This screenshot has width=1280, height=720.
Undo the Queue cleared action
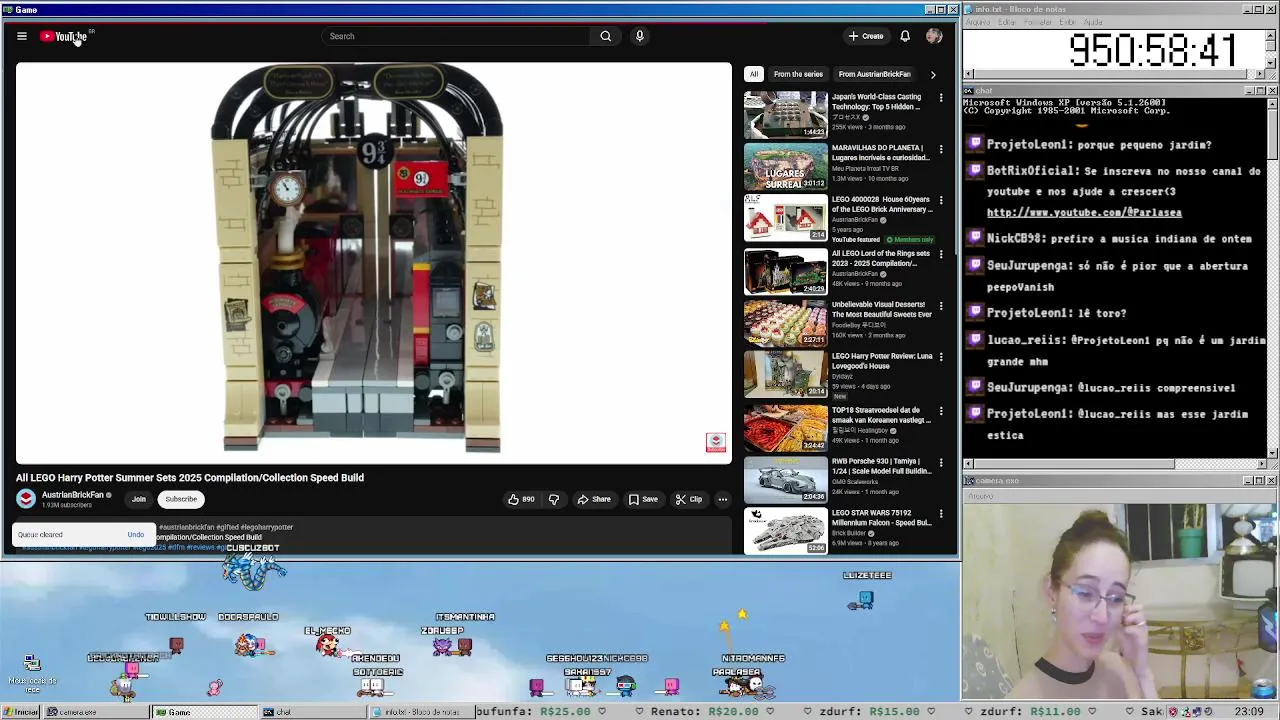135,535
